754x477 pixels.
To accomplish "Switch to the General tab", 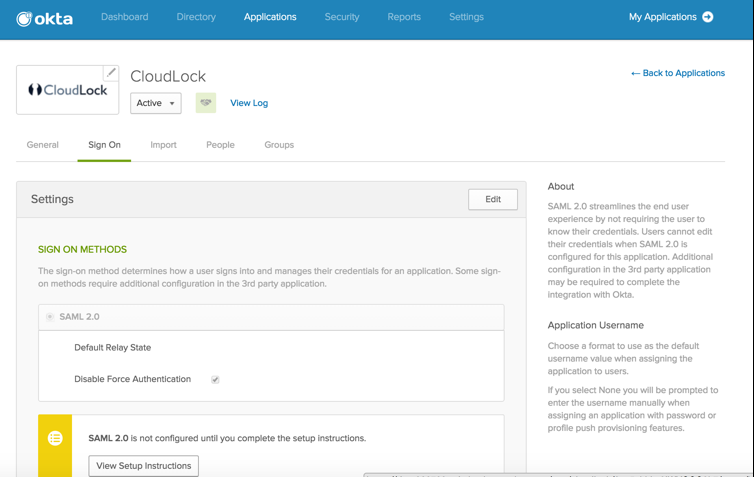I will click(43, 145).
